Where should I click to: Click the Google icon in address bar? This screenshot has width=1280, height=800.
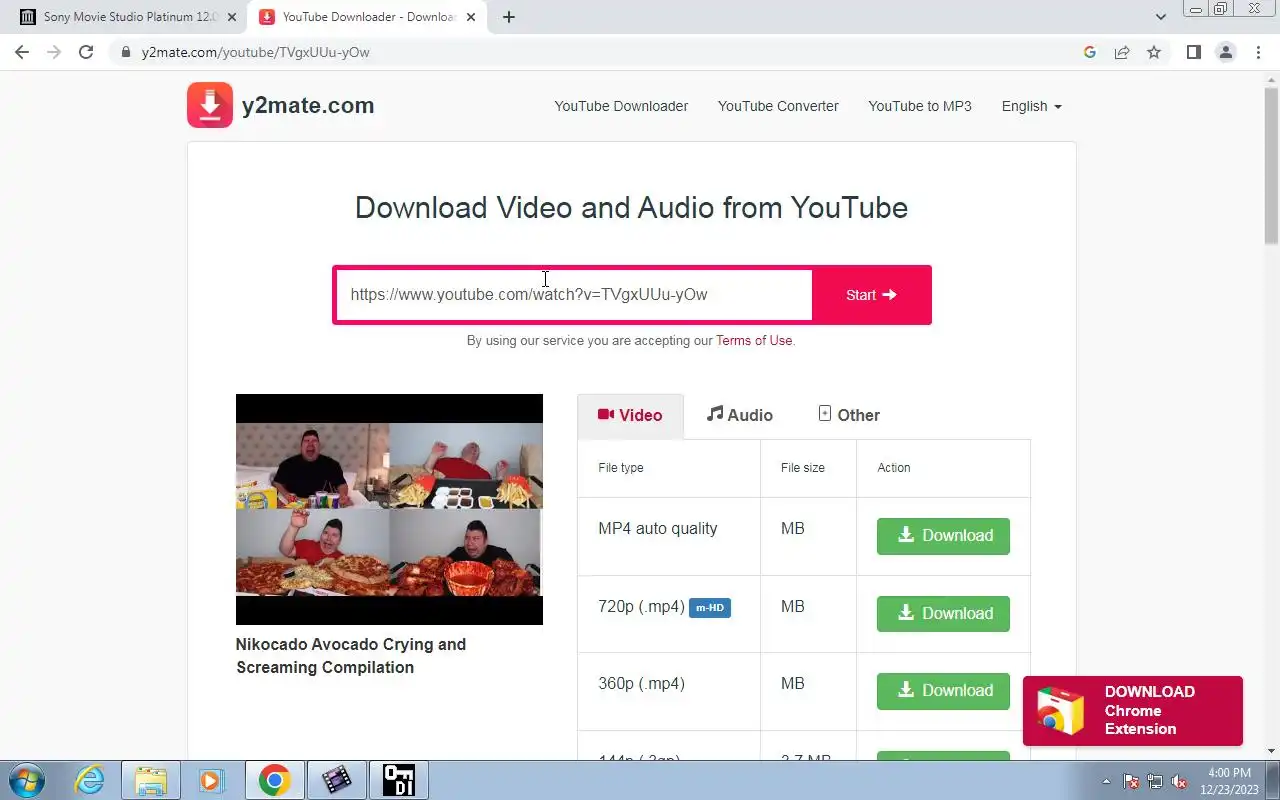pyautogui.click(x=1090, y=52)
